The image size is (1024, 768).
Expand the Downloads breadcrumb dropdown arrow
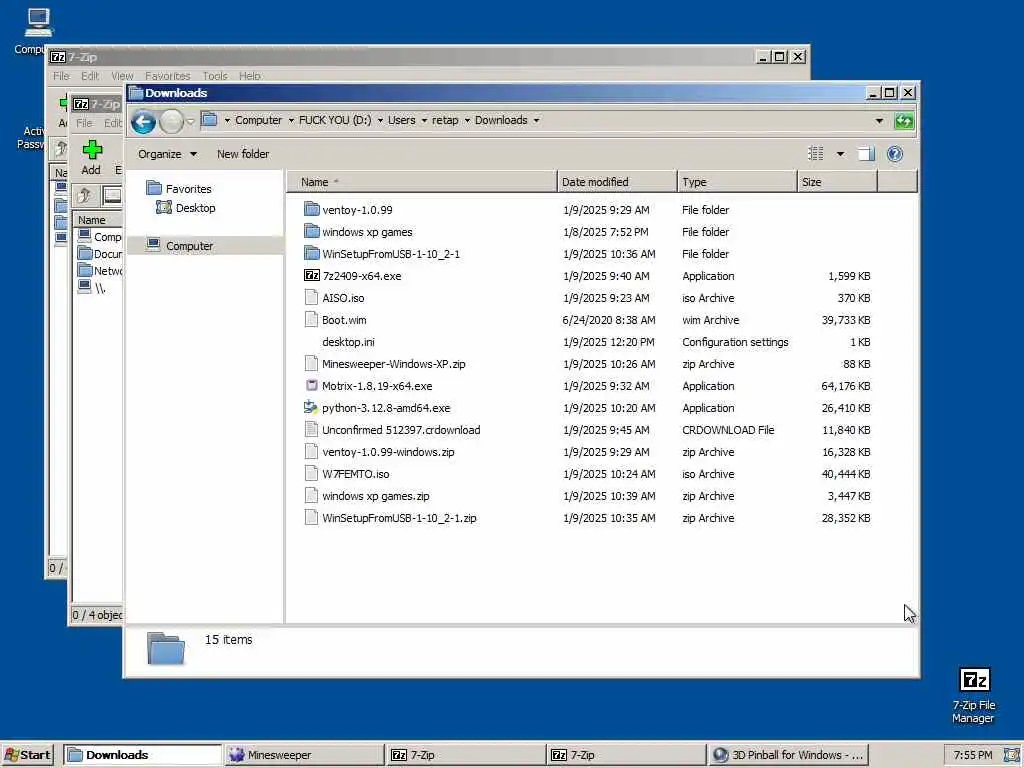point(536,120)
